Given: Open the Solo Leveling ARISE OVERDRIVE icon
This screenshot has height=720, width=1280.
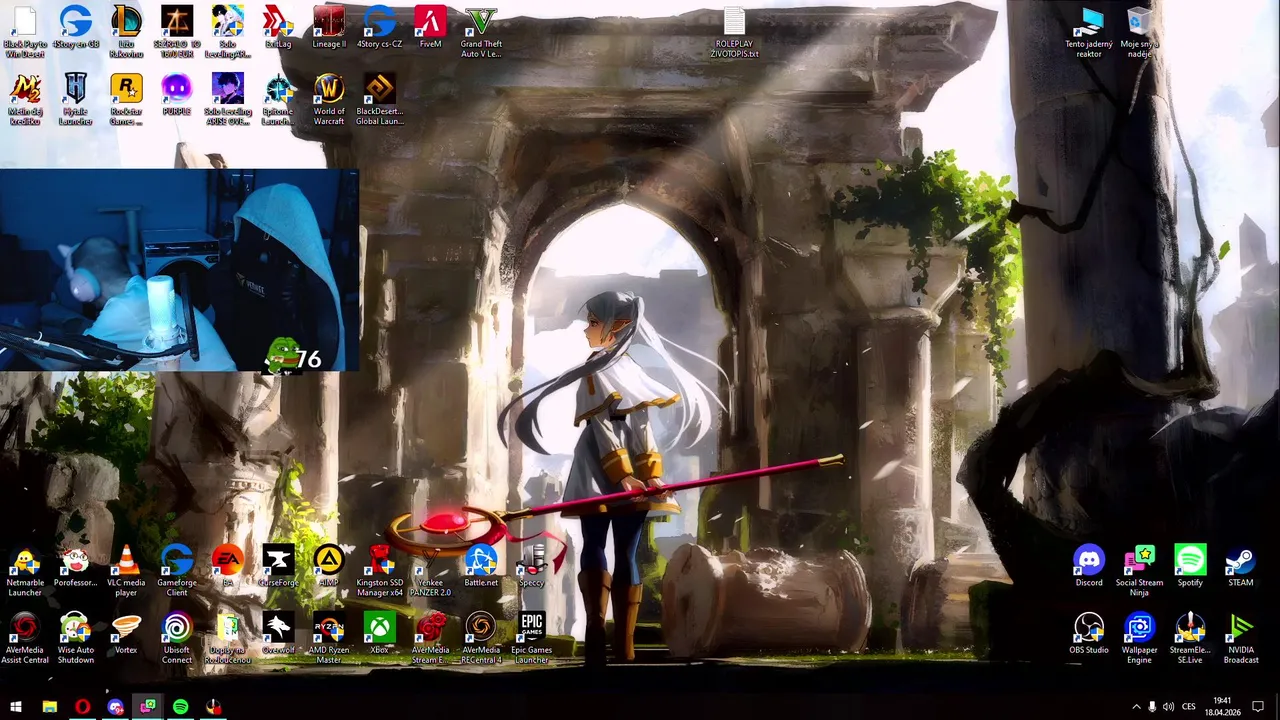Looking at the screenshot, I should click(228, 100).
